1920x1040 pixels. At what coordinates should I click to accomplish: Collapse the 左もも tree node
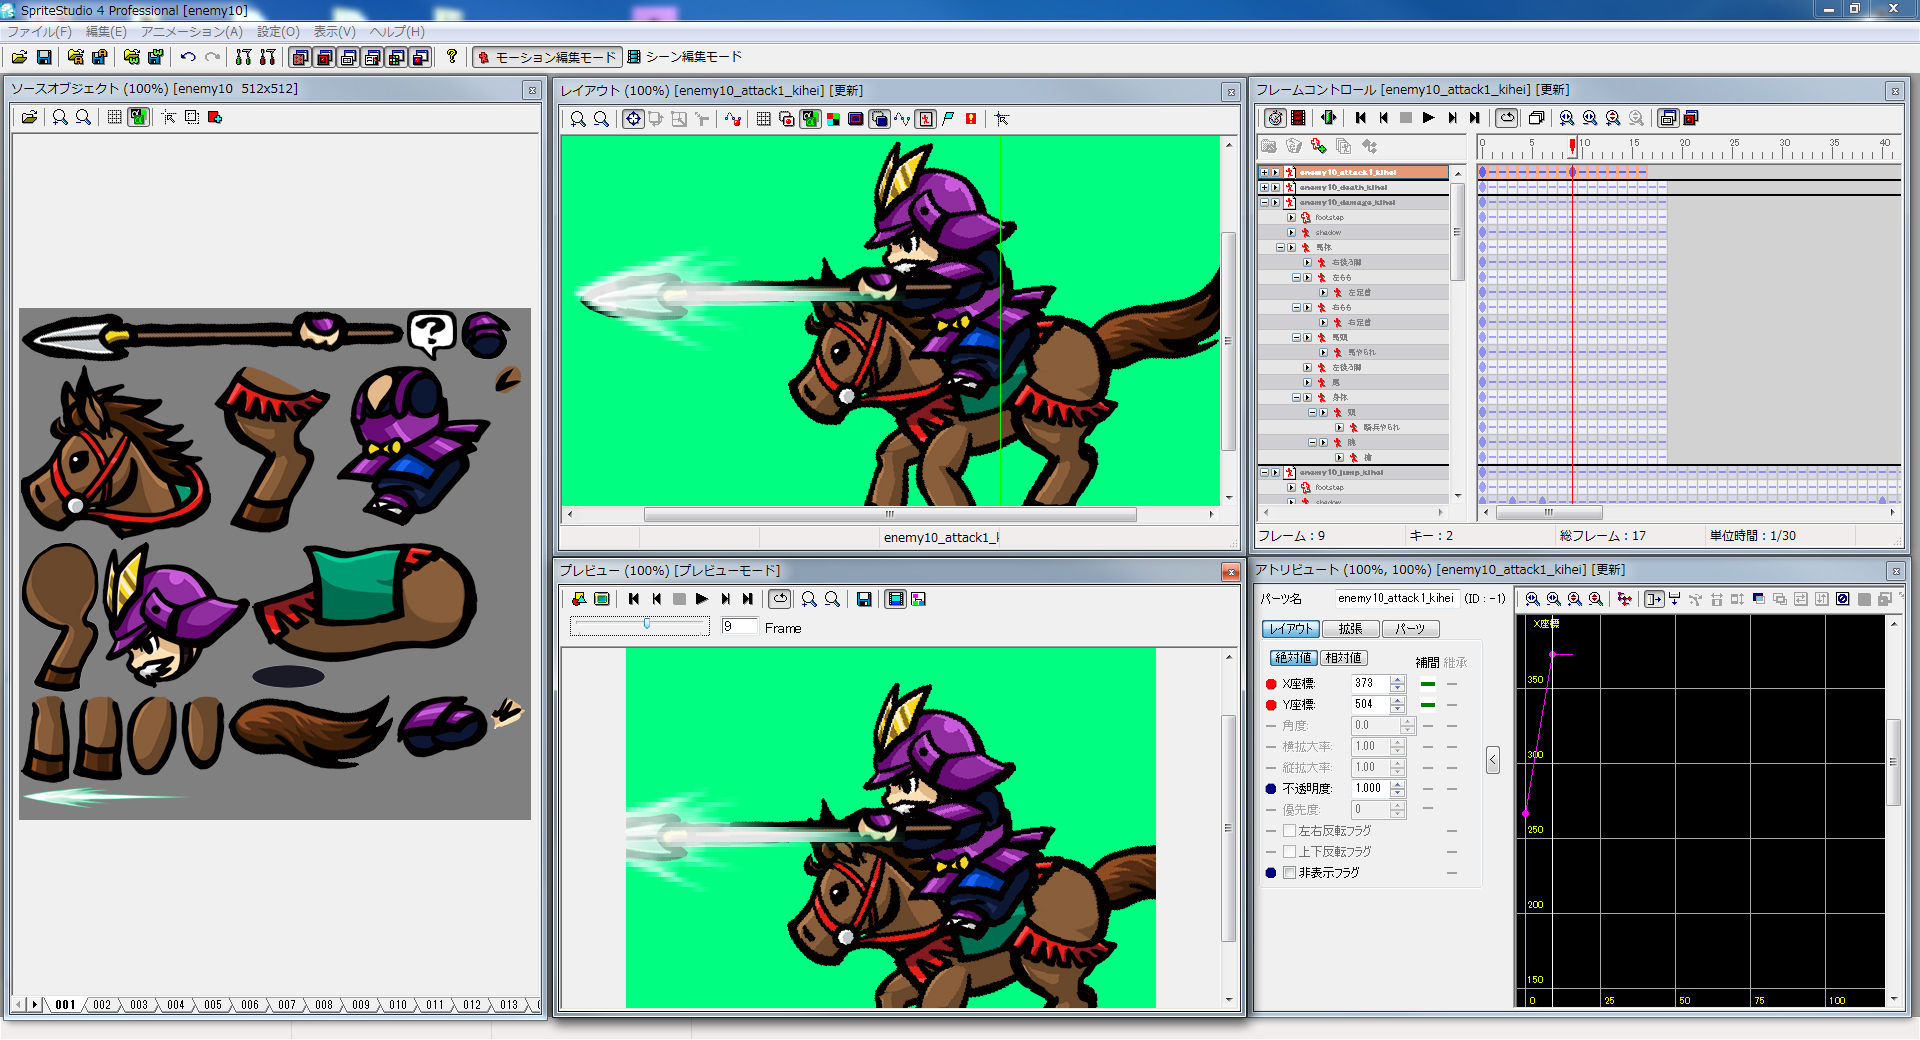click(x=1296, y=277)
